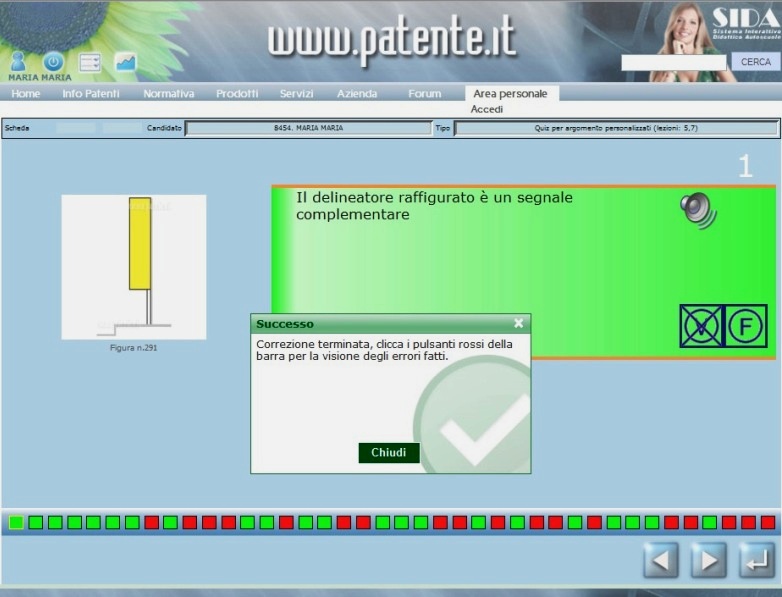This screenshot has height=597, width=782.
Task: Go to next question arrow
Action: pyautogui.click(x=708, y=560)
